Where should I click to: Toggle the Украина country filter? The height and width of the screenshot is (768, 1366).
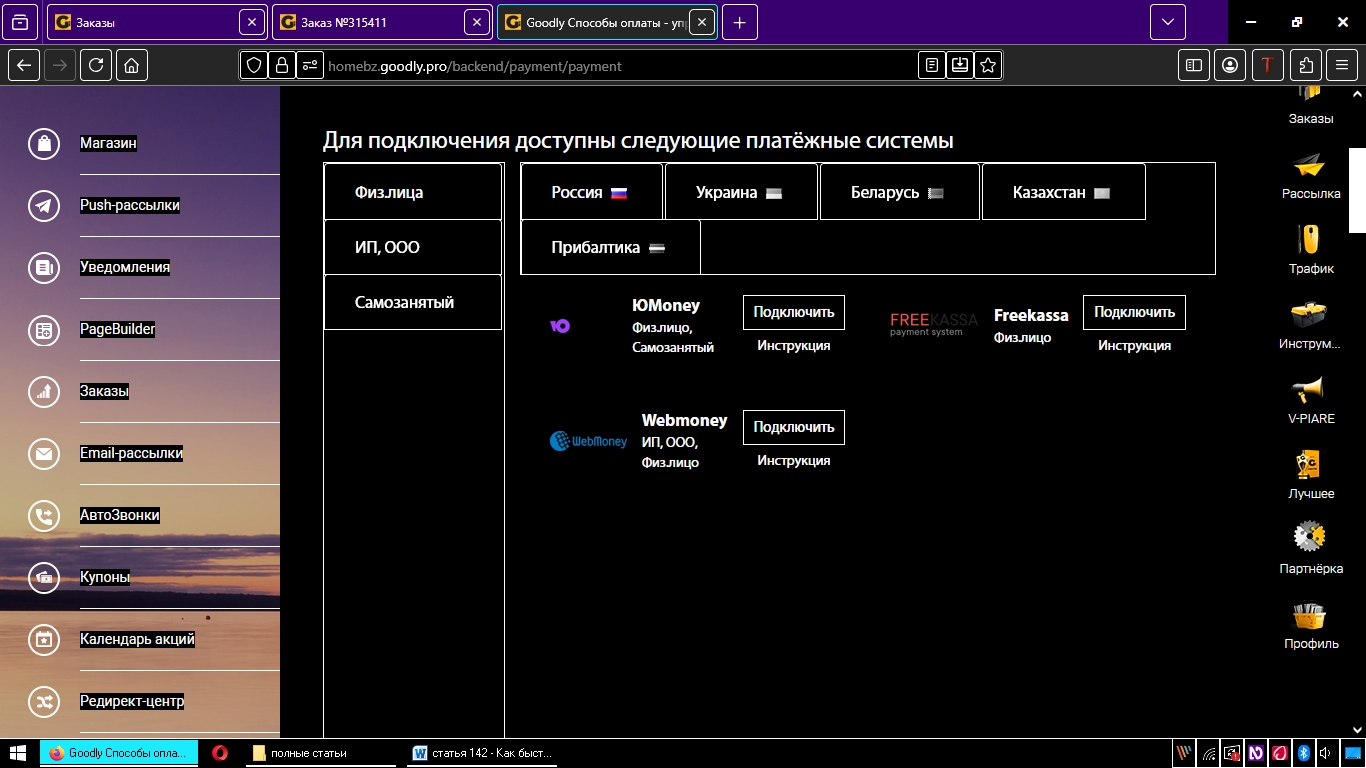coord(741,191)
